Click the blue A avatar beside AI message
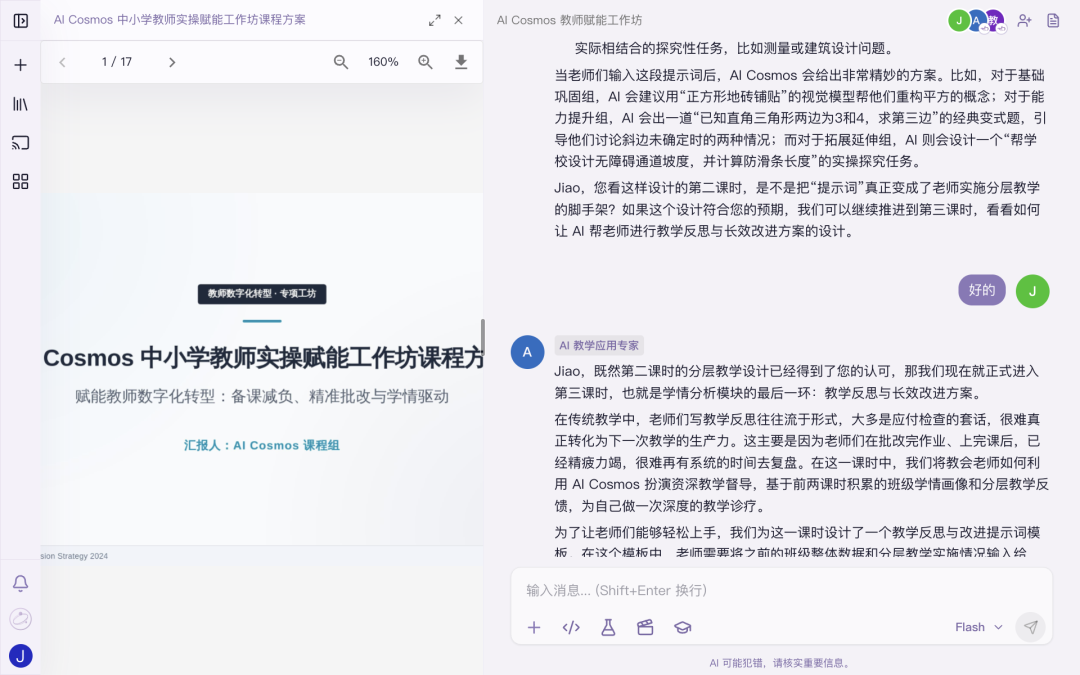This screenshot has width=1080, height=675. point(528,352)
